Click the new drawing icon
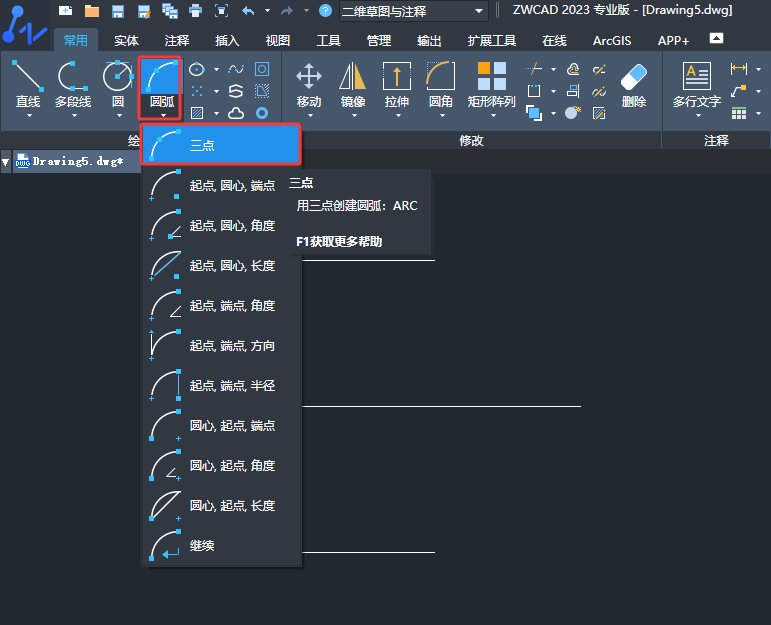Image resolution: width=771 pixels, height=625 pixels. click(65, 11)
